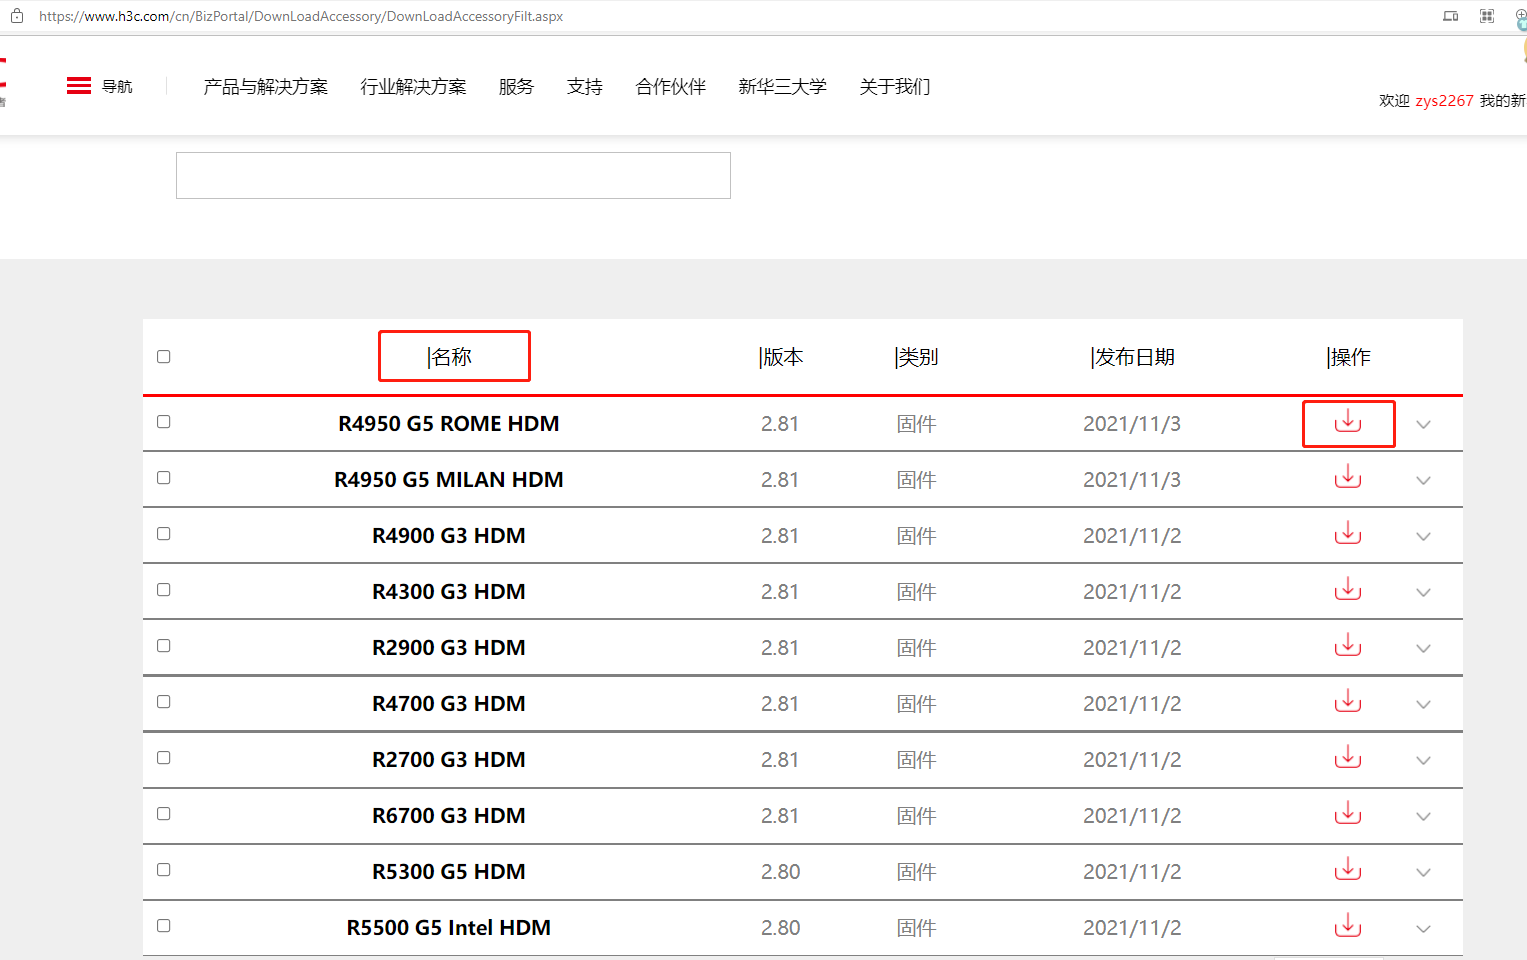The height and width of the screenshot is (960, 1527).
Task: Expand details for the R4300 G3 HDM row
Action: pos(1424,593)
